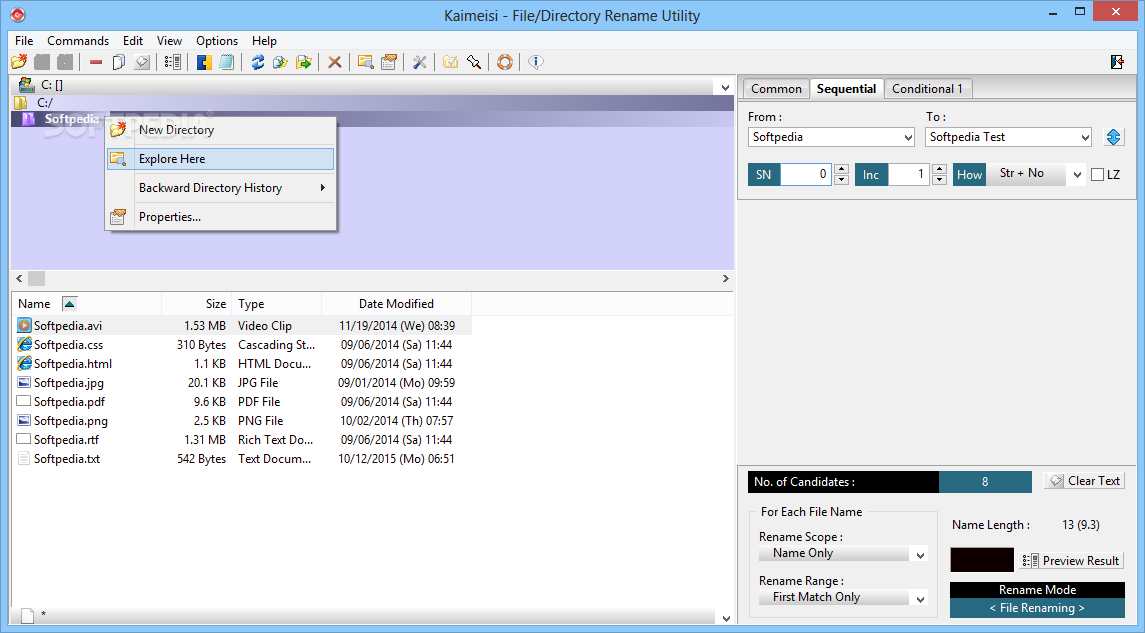Click the copy pages toolbar icon

119,62
